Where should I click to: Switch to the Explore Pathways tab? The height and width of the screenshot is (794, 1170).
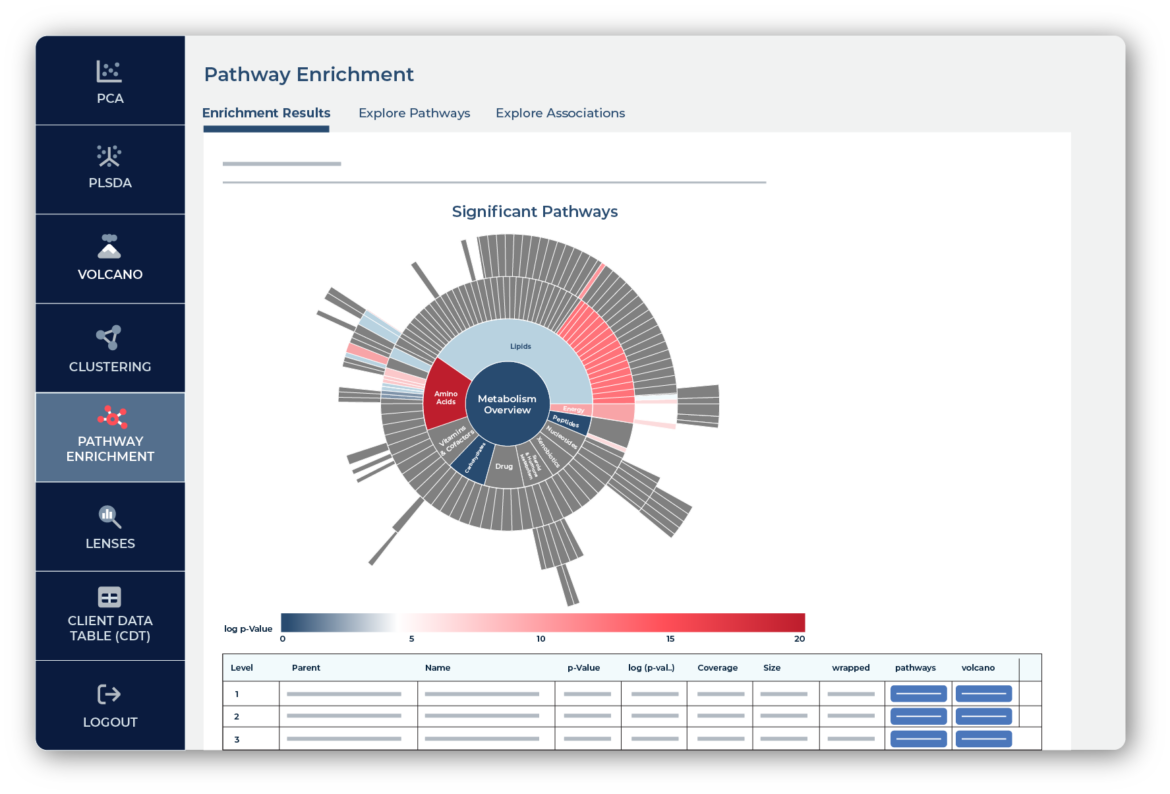point(414,113)
